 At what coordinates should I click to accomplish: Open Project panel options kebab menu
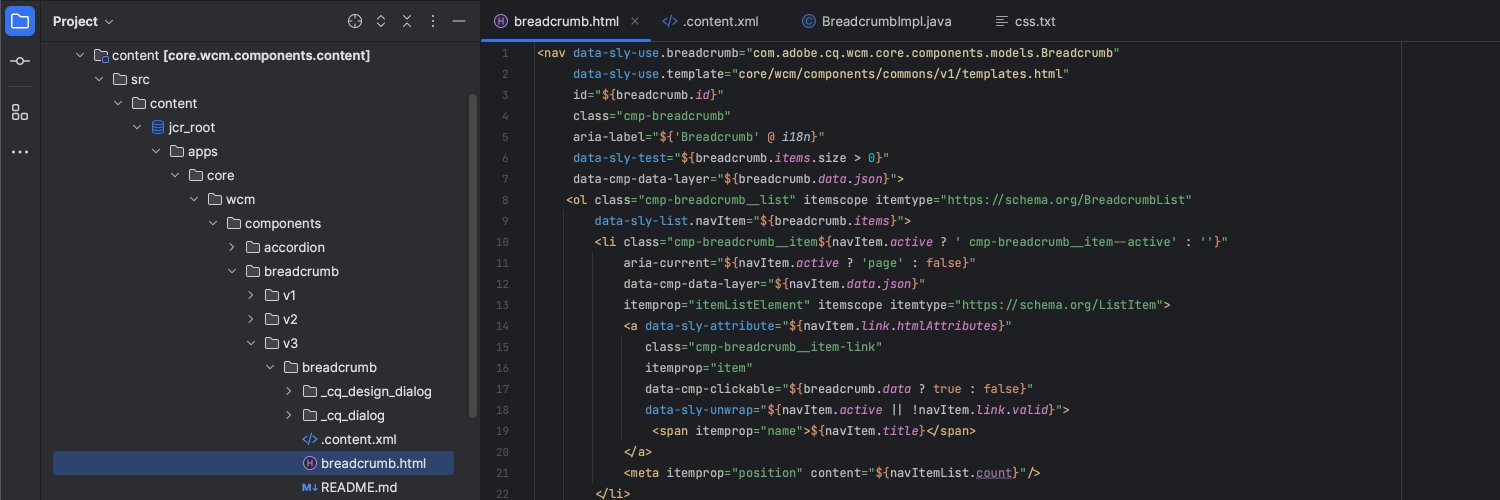click(433, 21)
